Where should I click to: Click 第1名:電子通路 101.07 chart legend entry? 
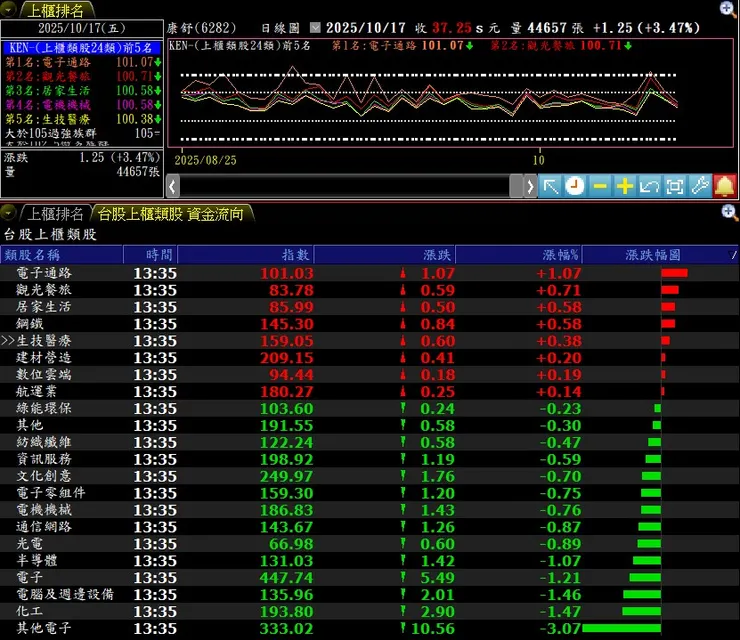click(403, 46)
